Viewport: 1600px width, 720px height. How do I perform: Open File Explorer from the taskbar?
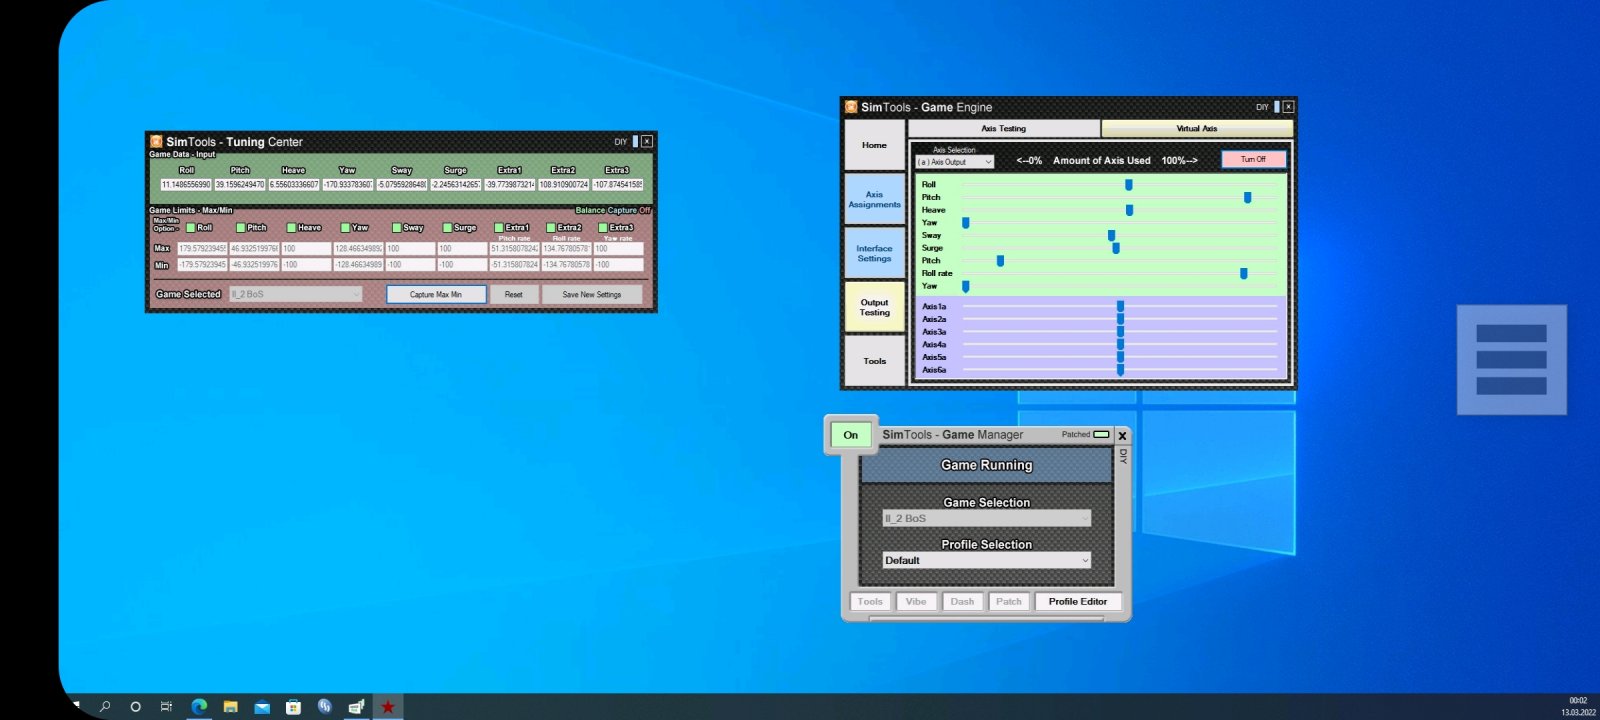tap(230, 706)
